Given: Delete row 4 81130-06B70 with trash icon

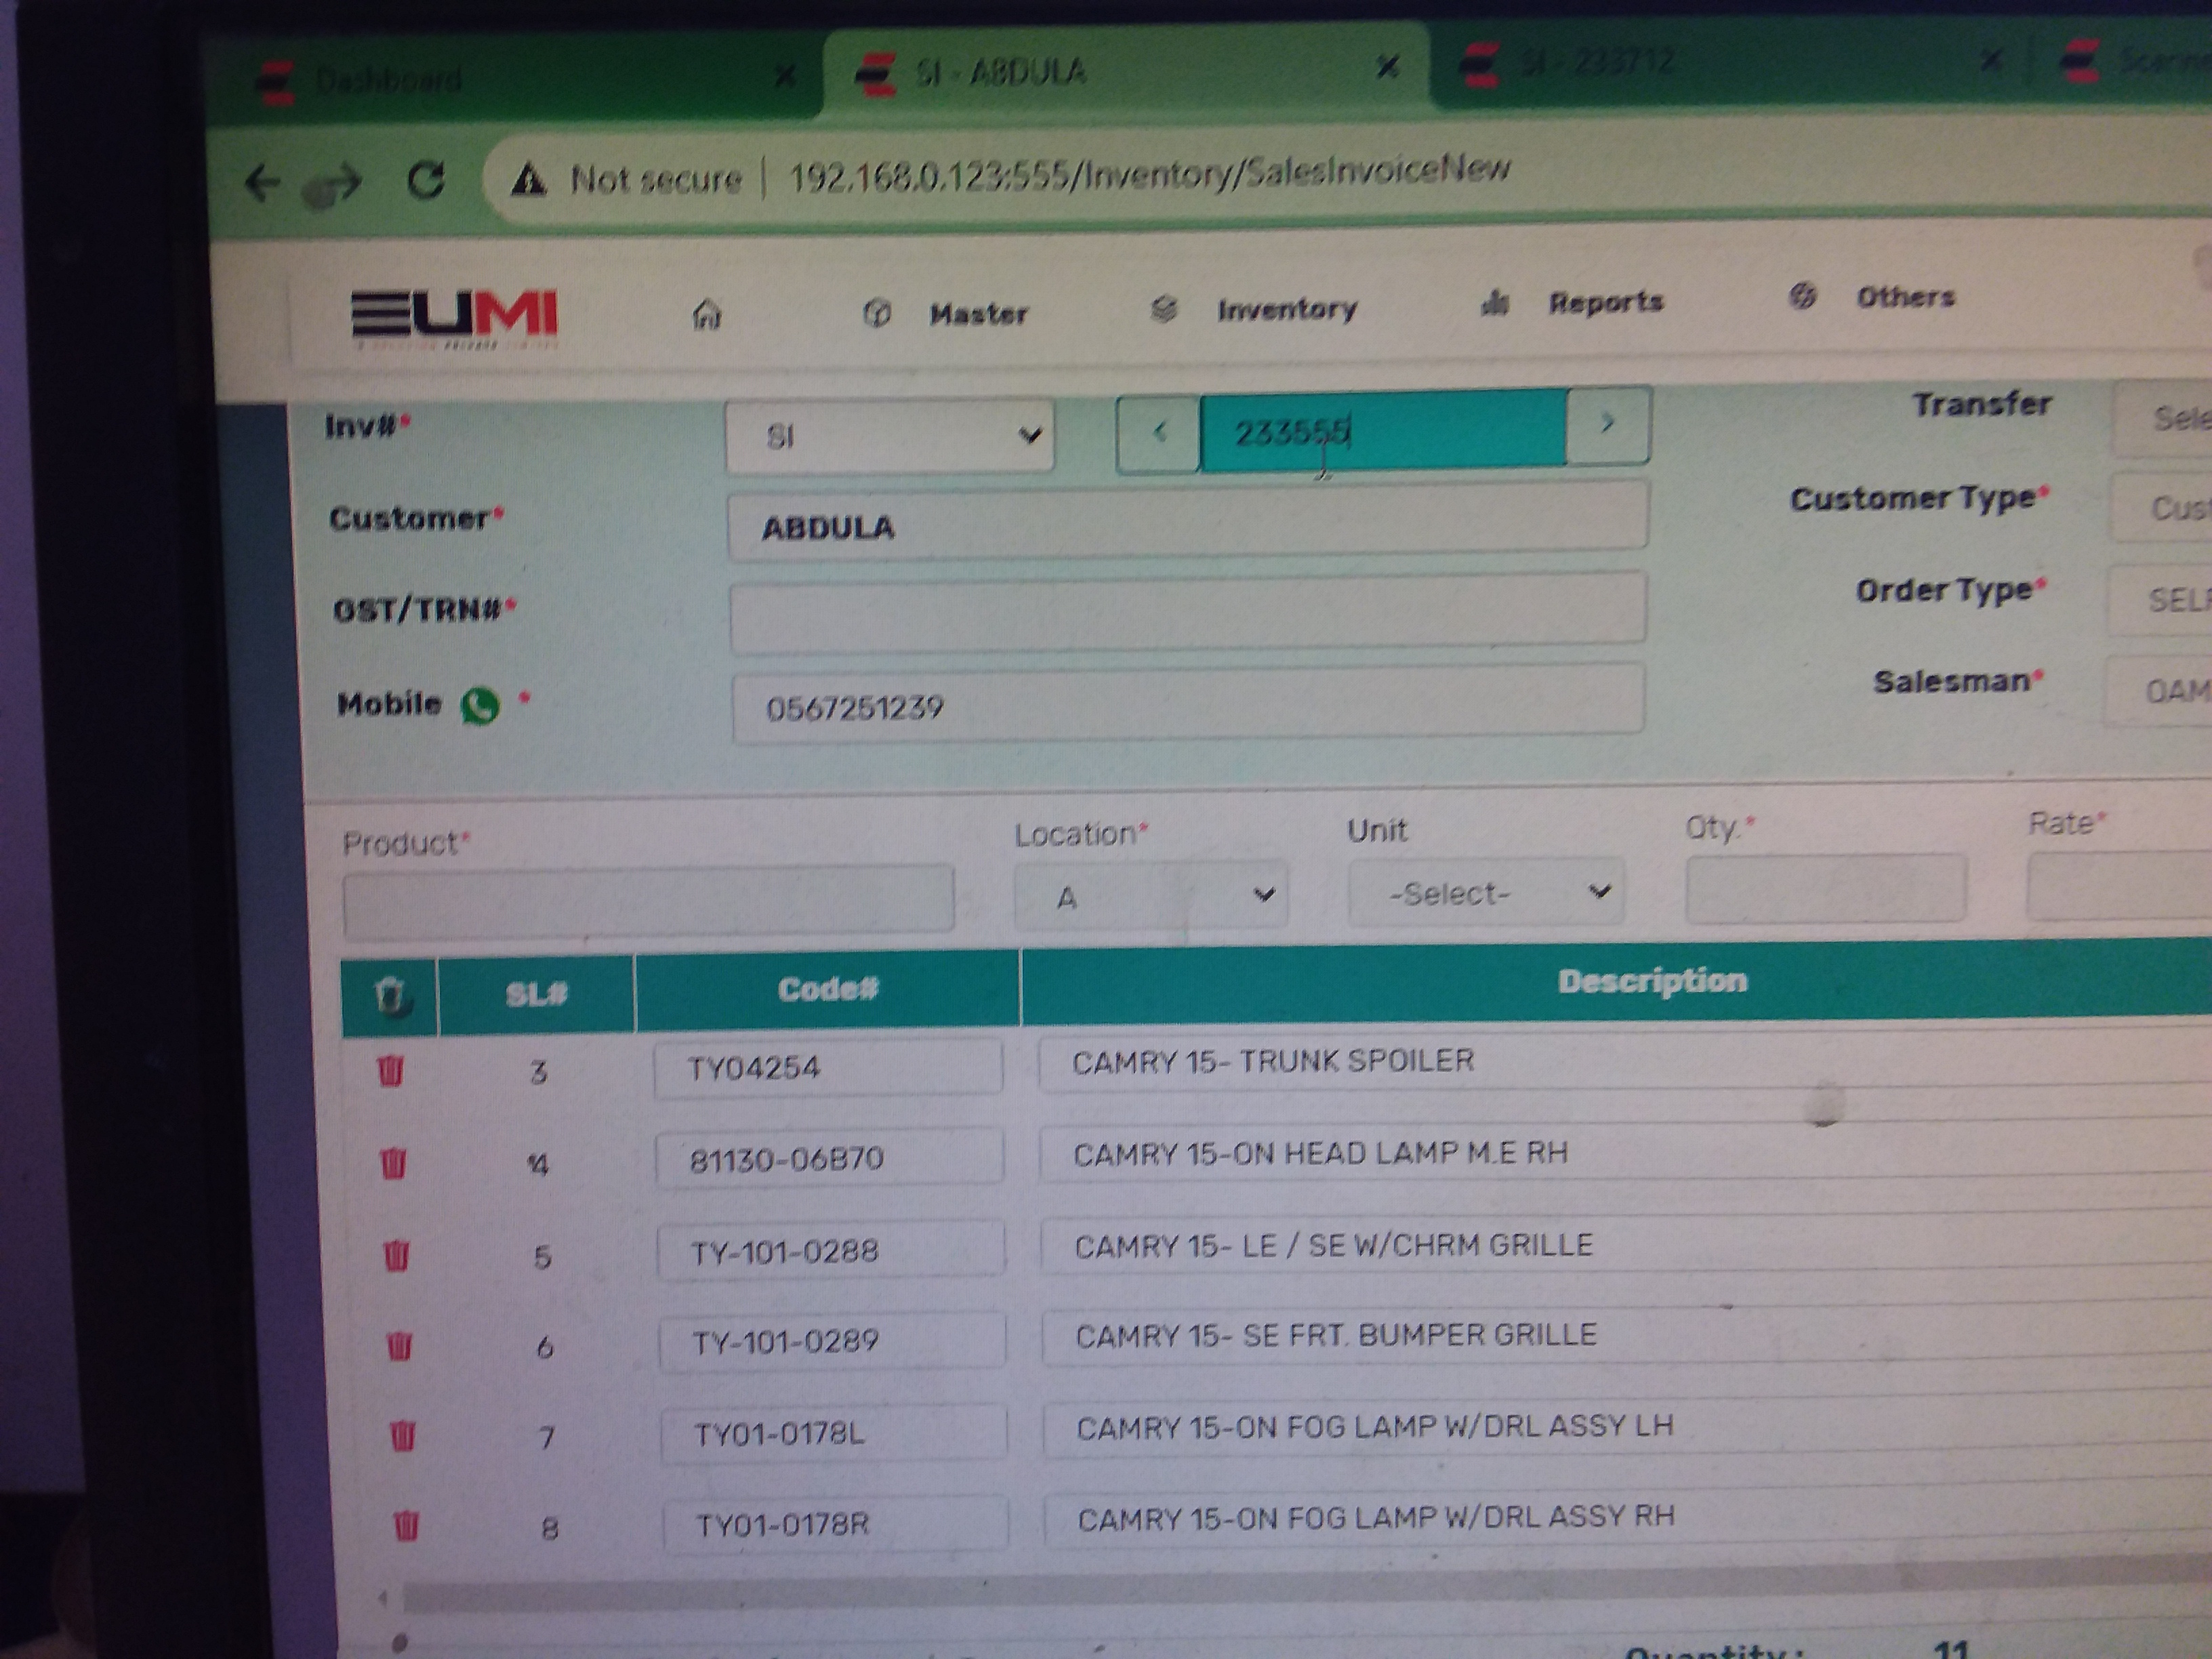Looking at the screenshot, I should (393, 1163).
